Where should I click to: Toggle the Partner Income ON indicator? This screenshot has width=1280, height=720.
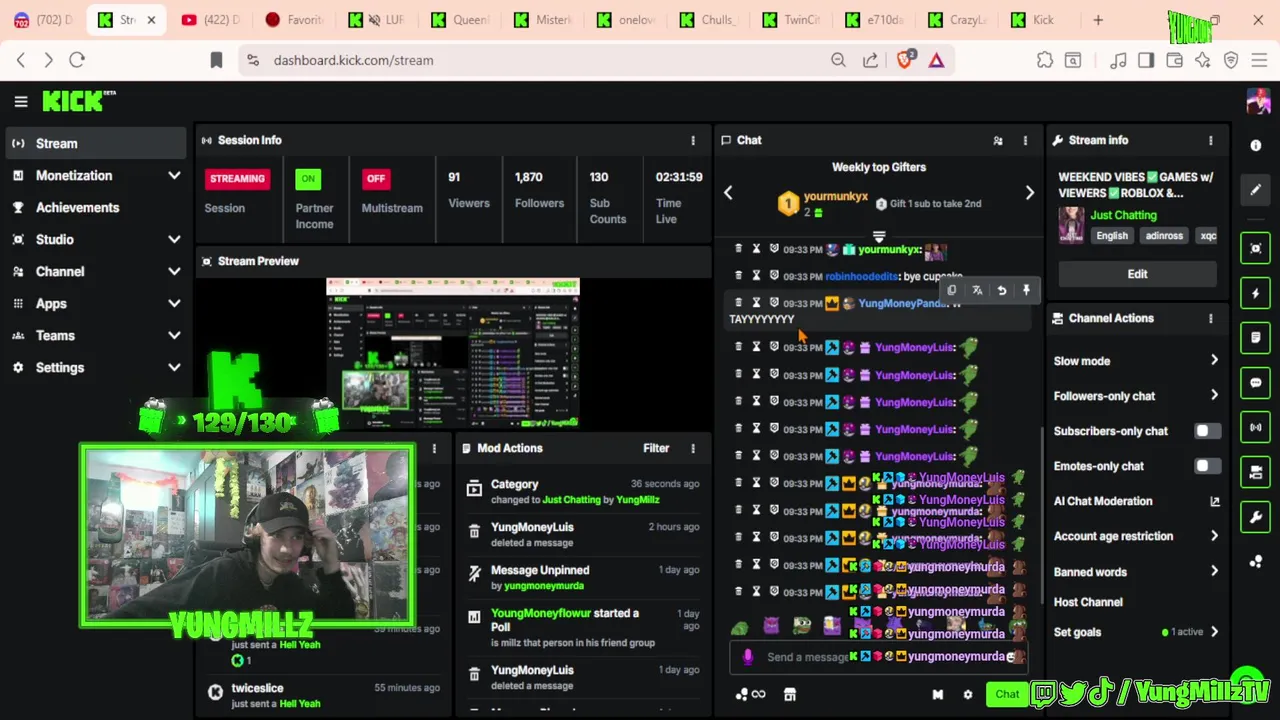click(x=307, y=179)
